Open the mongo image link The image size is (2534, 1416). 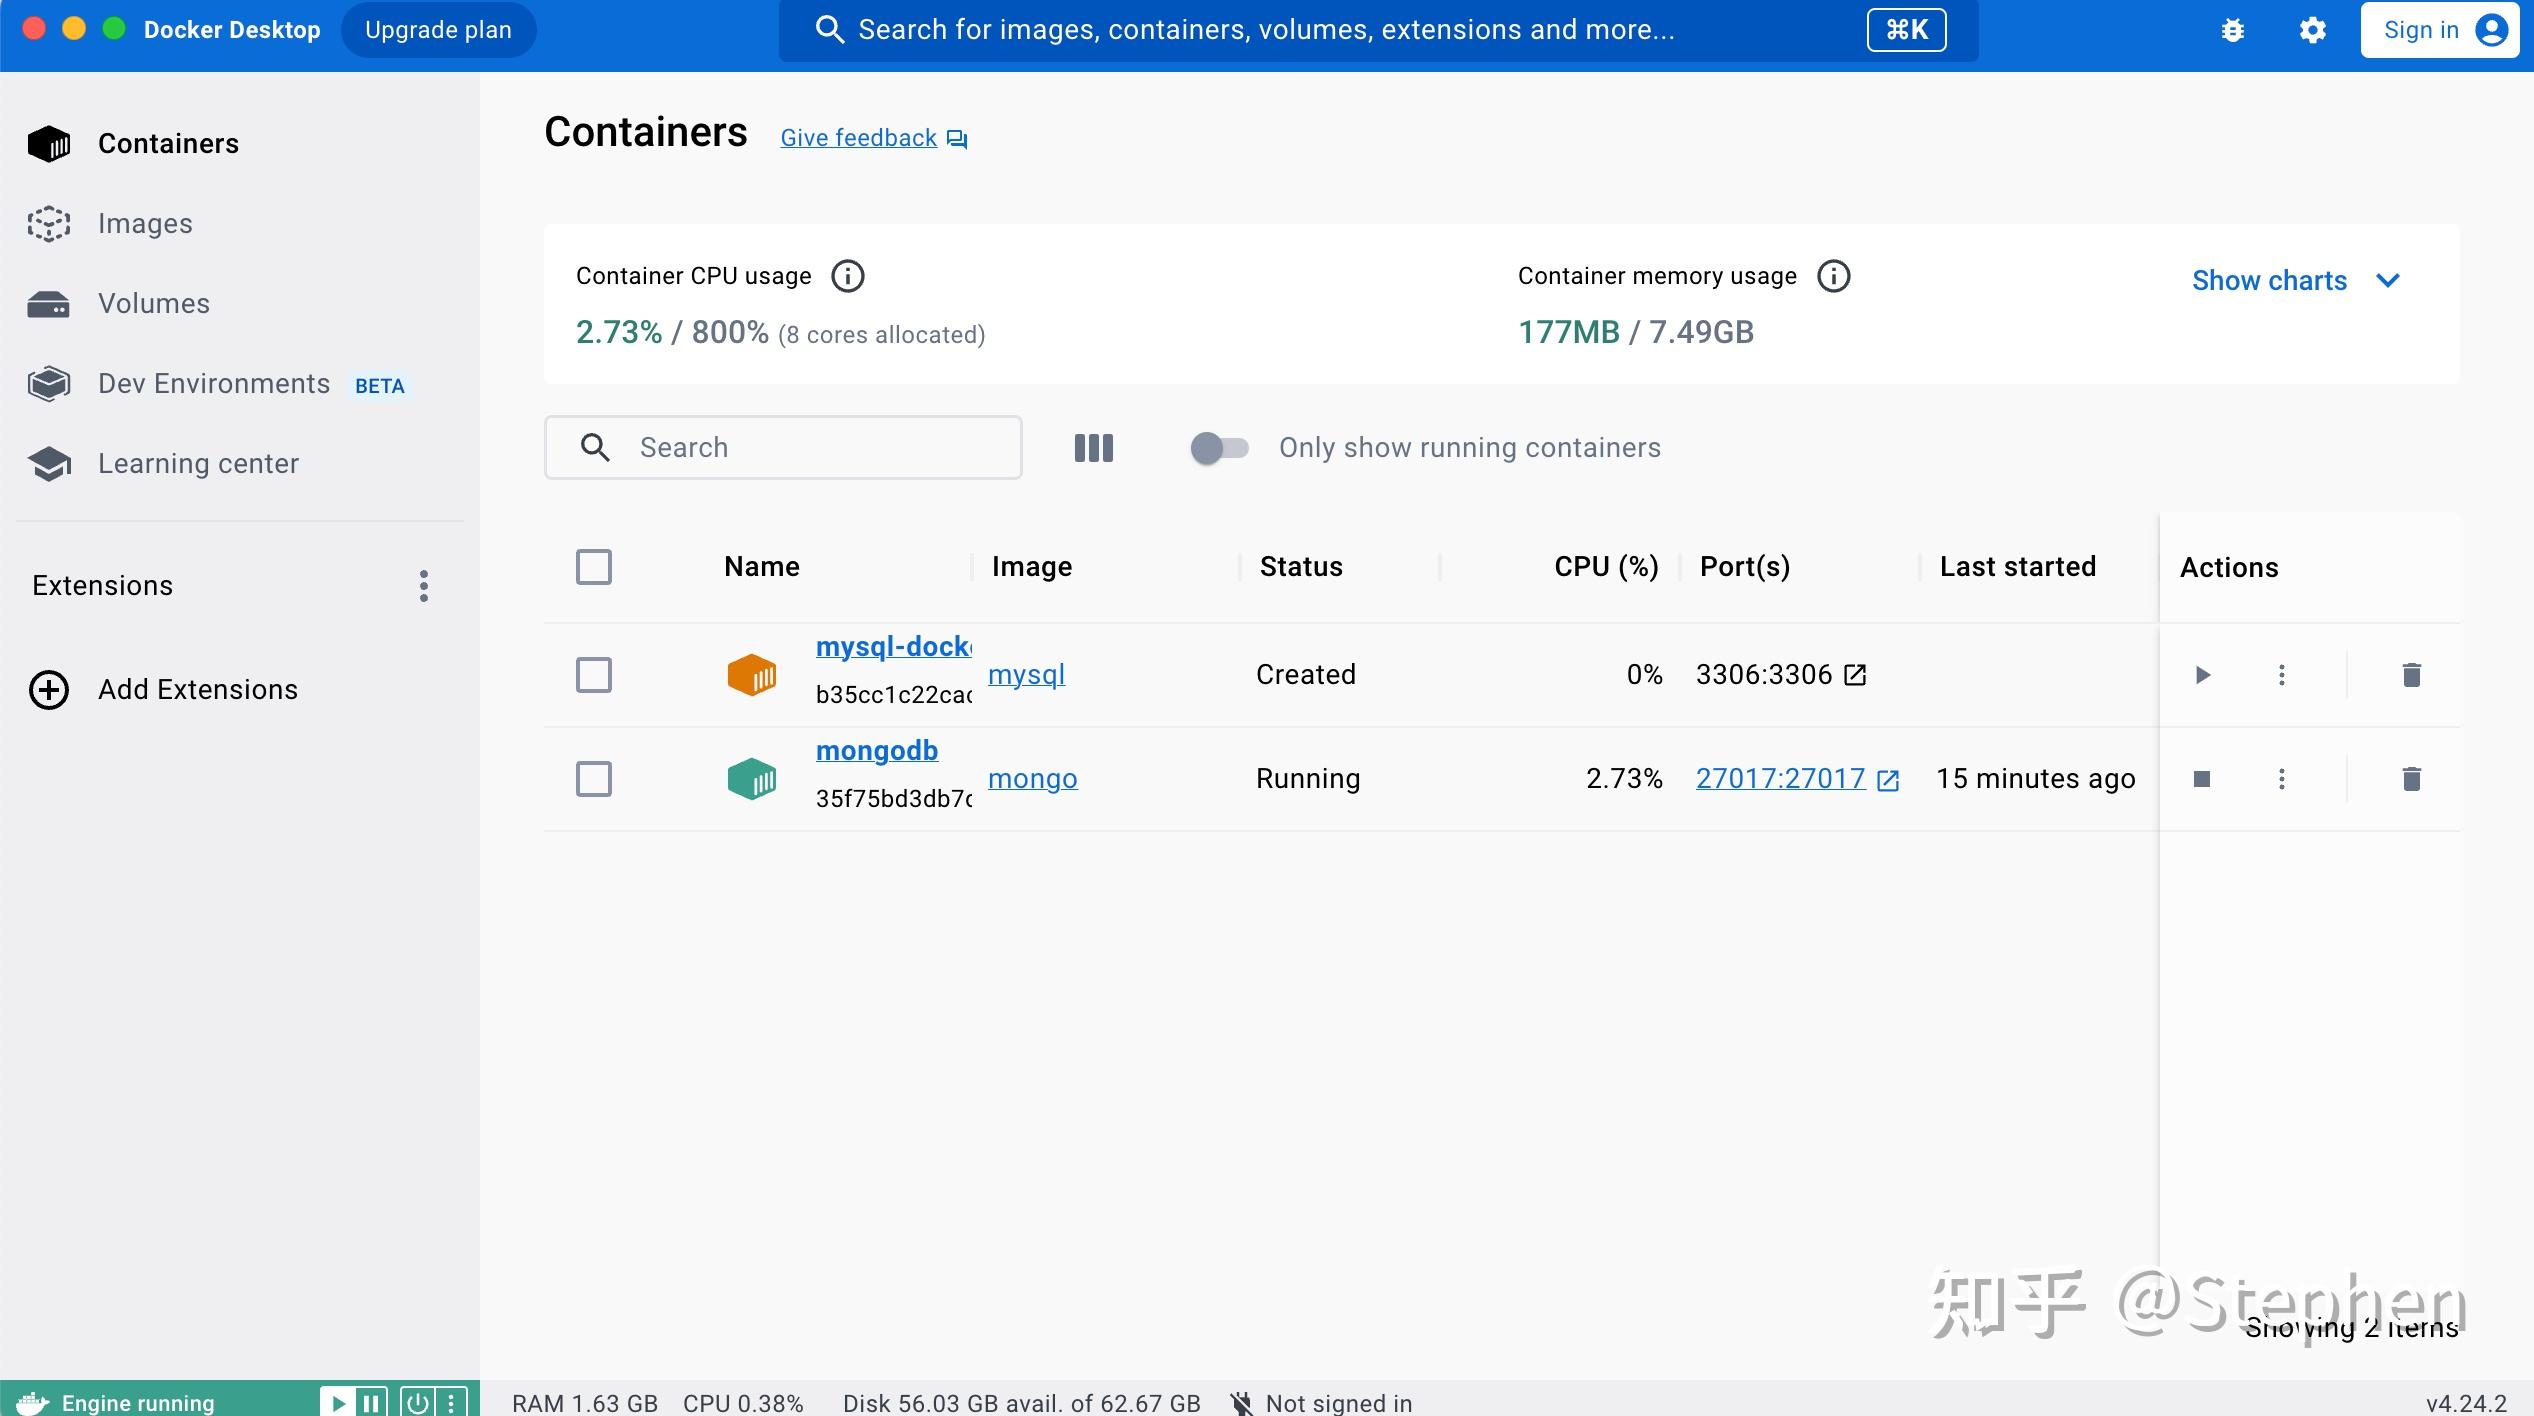click(1033, 779)
